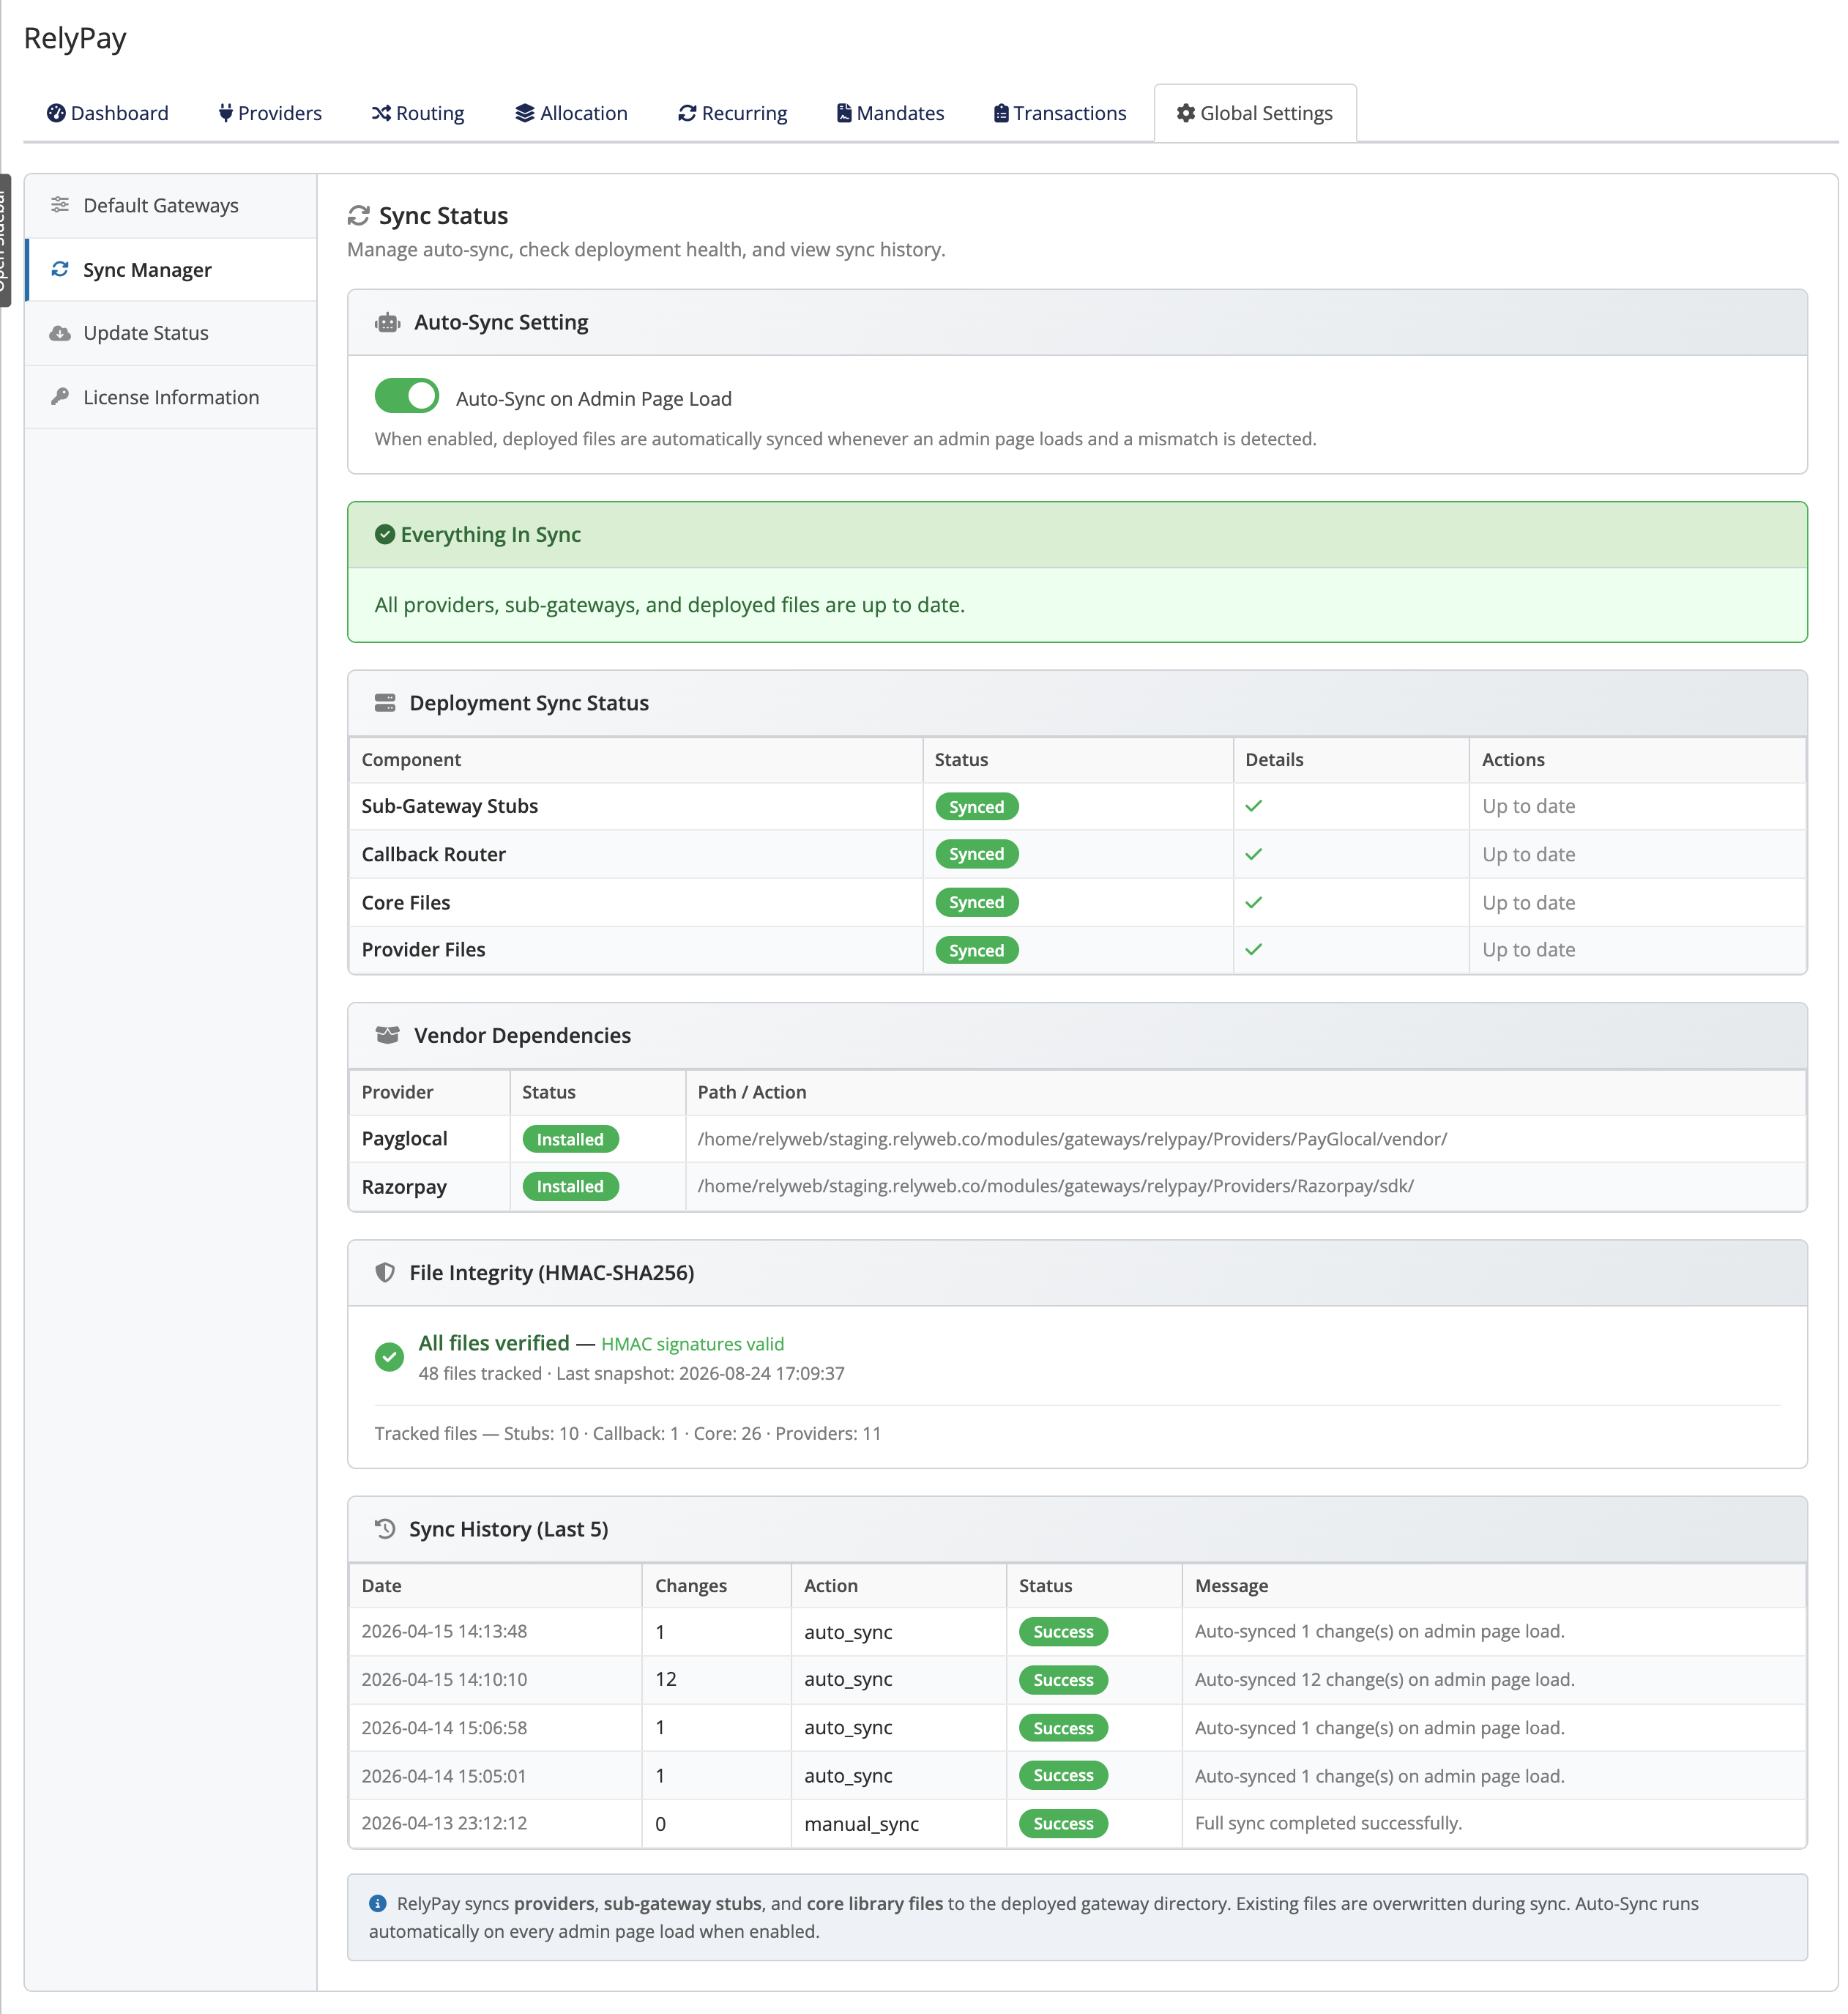Click the Installed badge for Razorpay

(570, 1186)
